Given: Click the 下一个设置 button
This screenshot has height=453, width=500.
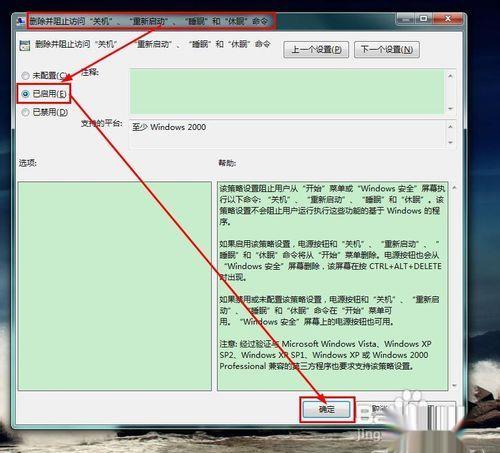Looking at the screenshot, I should click(387, 50).
